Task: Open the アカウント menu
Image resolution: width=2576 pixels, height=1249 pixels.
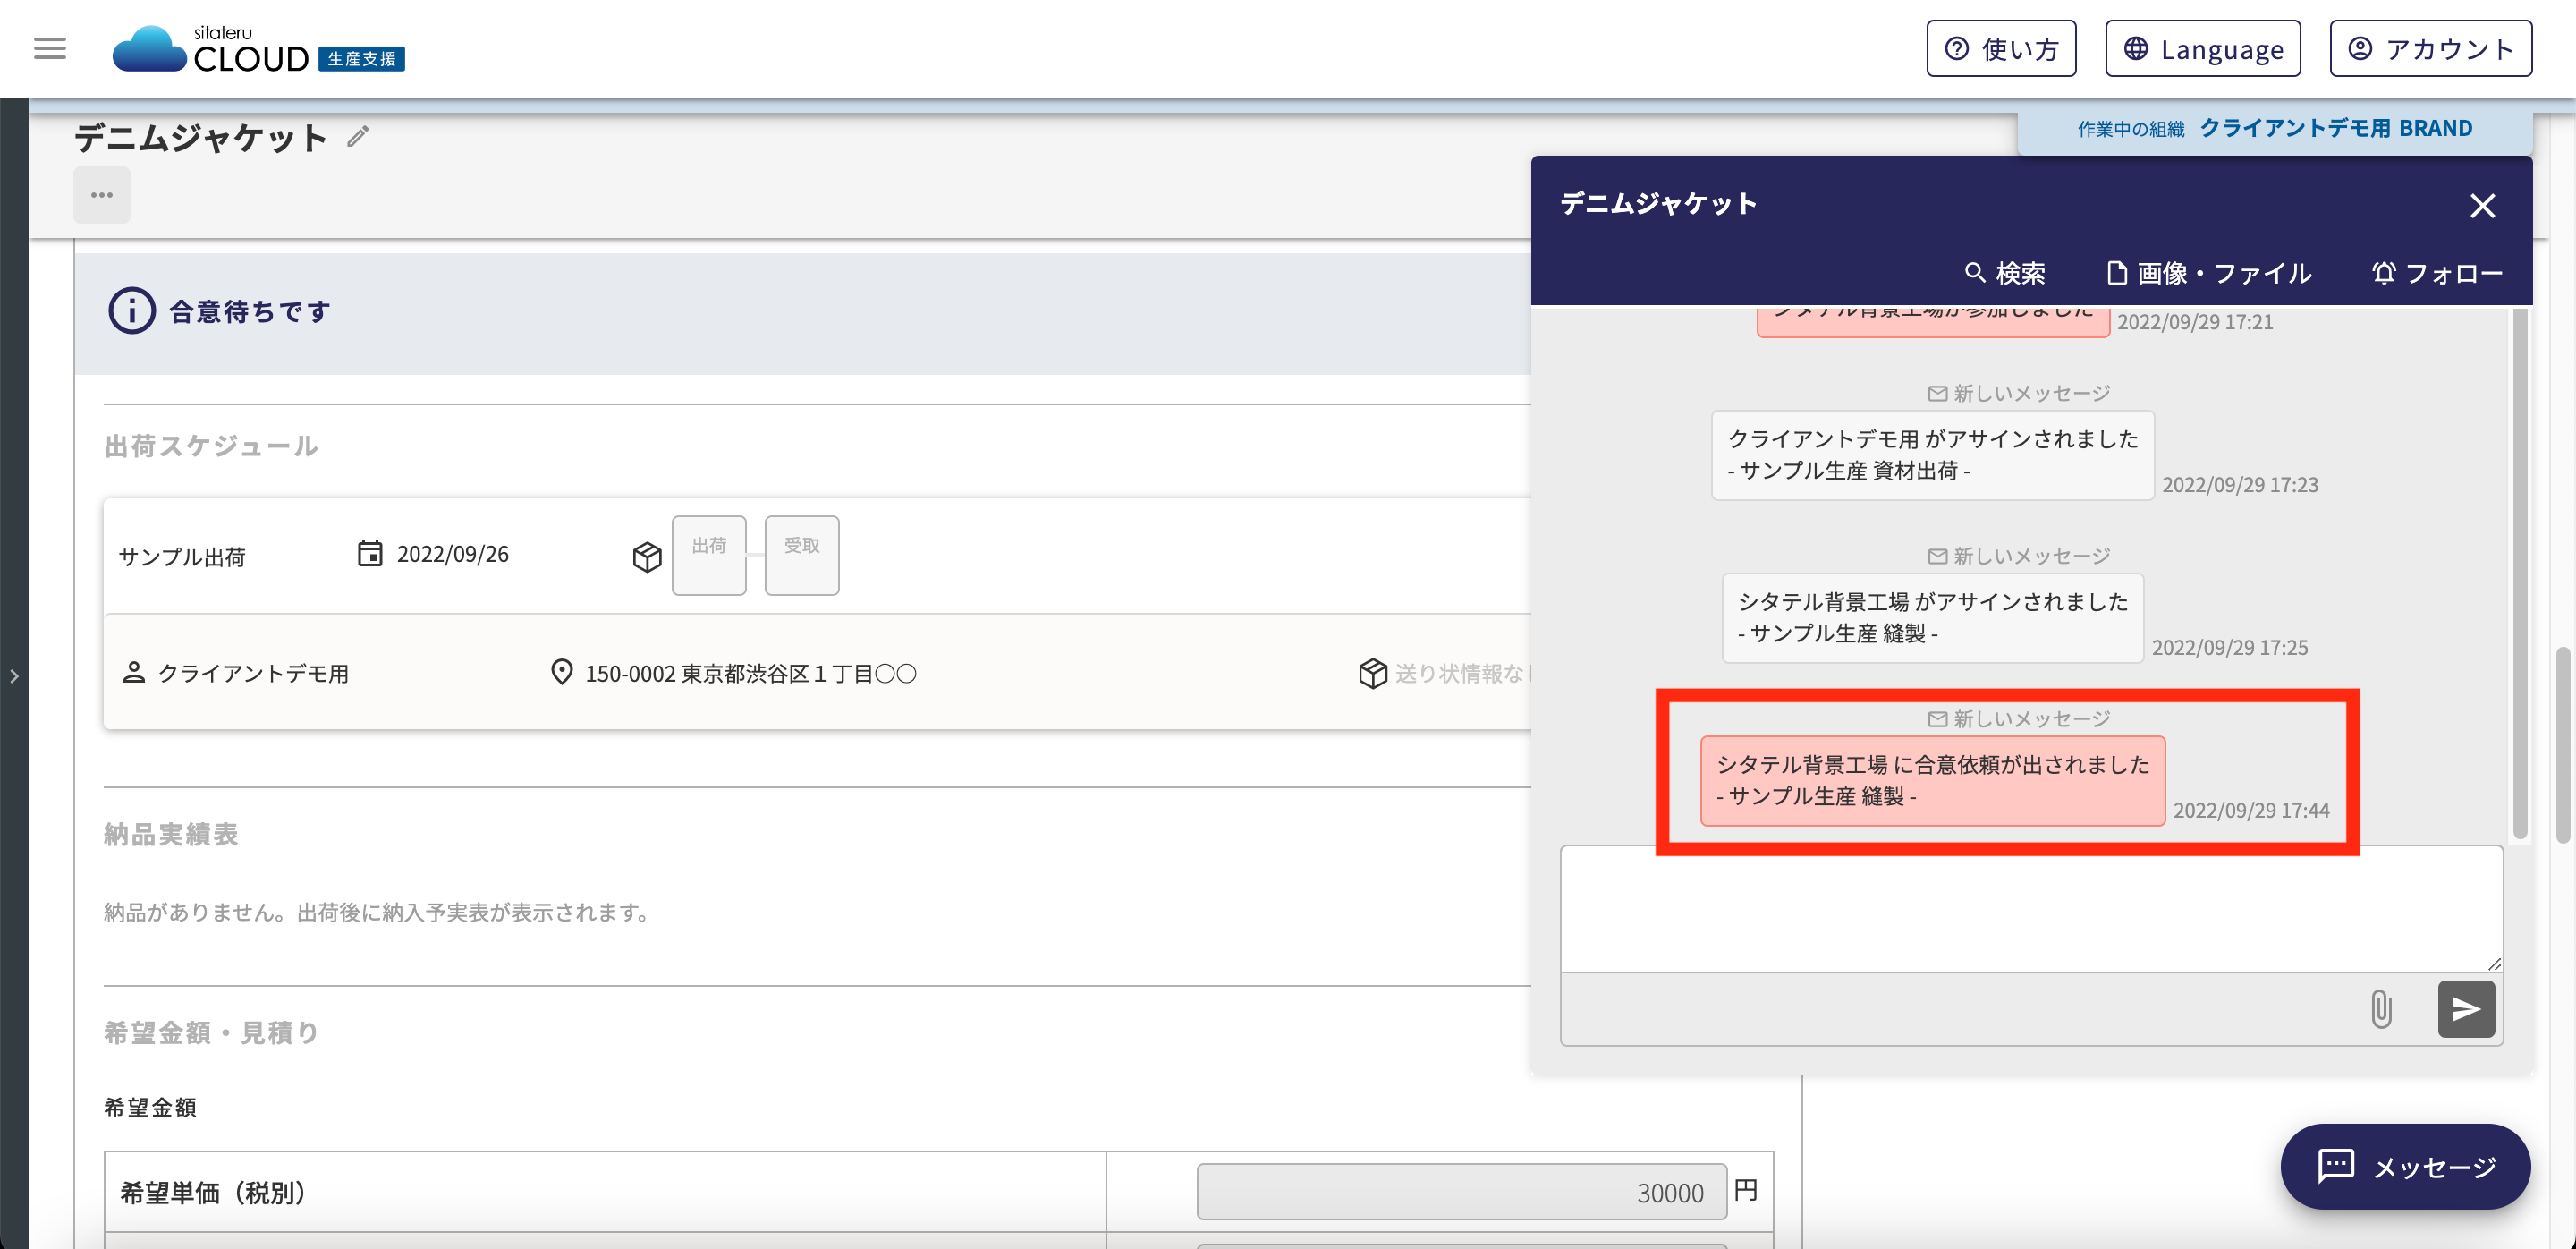Action: pyautogui.click(x=2431, y=49)
